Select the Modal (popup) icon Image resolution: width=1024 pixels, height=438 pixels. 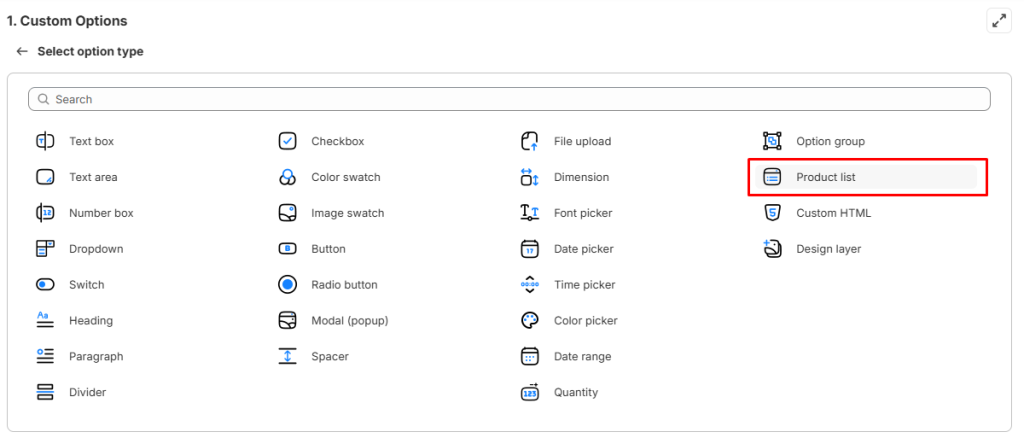tap(287, 321)
